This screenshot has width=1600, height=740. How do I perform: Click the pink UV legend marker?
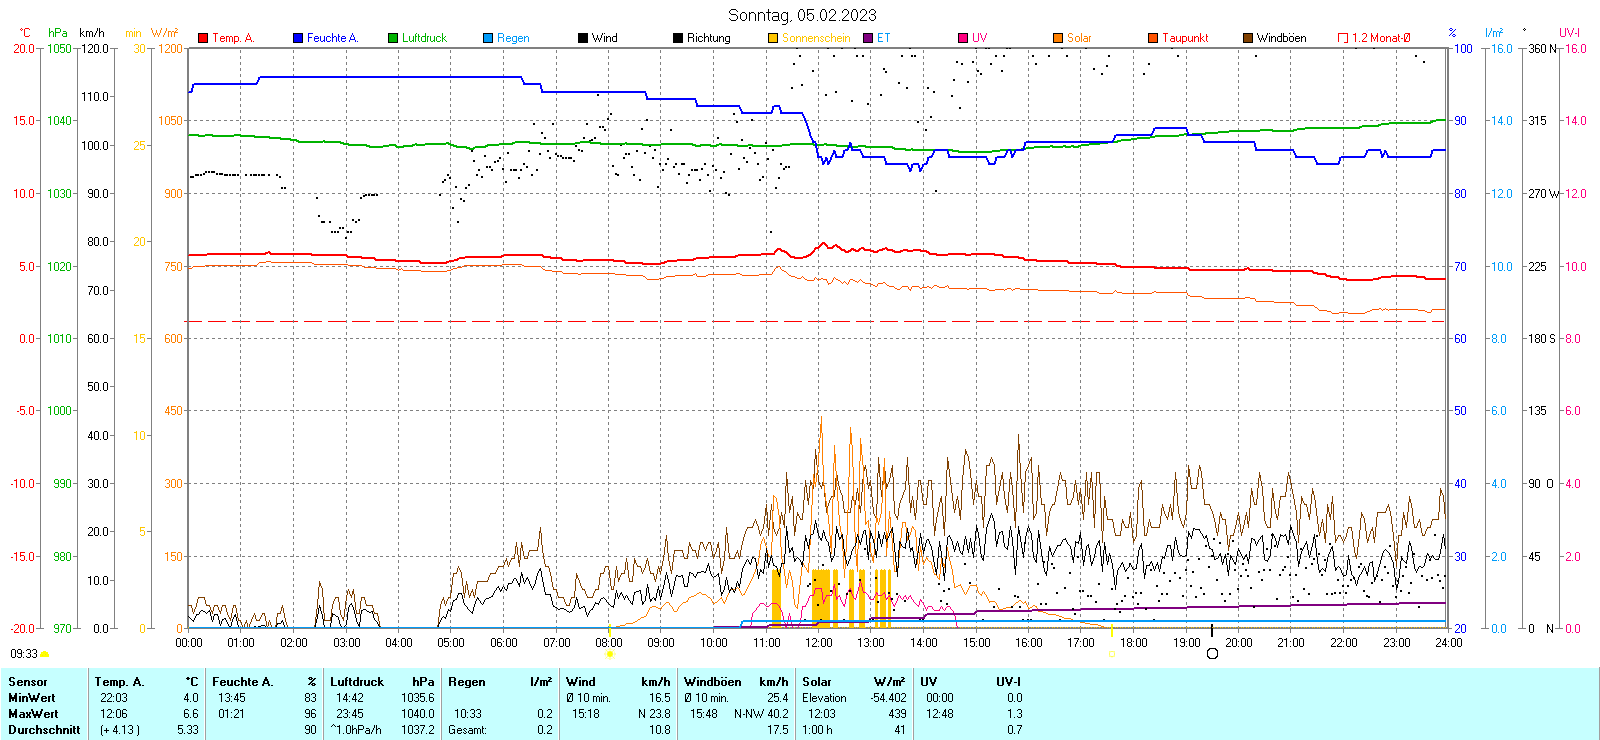pos(963,38)
